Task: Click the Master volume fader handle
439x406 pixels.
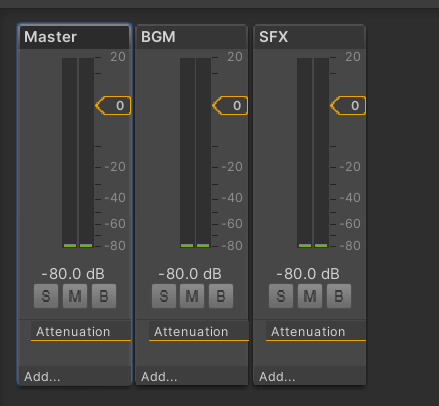Action: click(113, 106)
